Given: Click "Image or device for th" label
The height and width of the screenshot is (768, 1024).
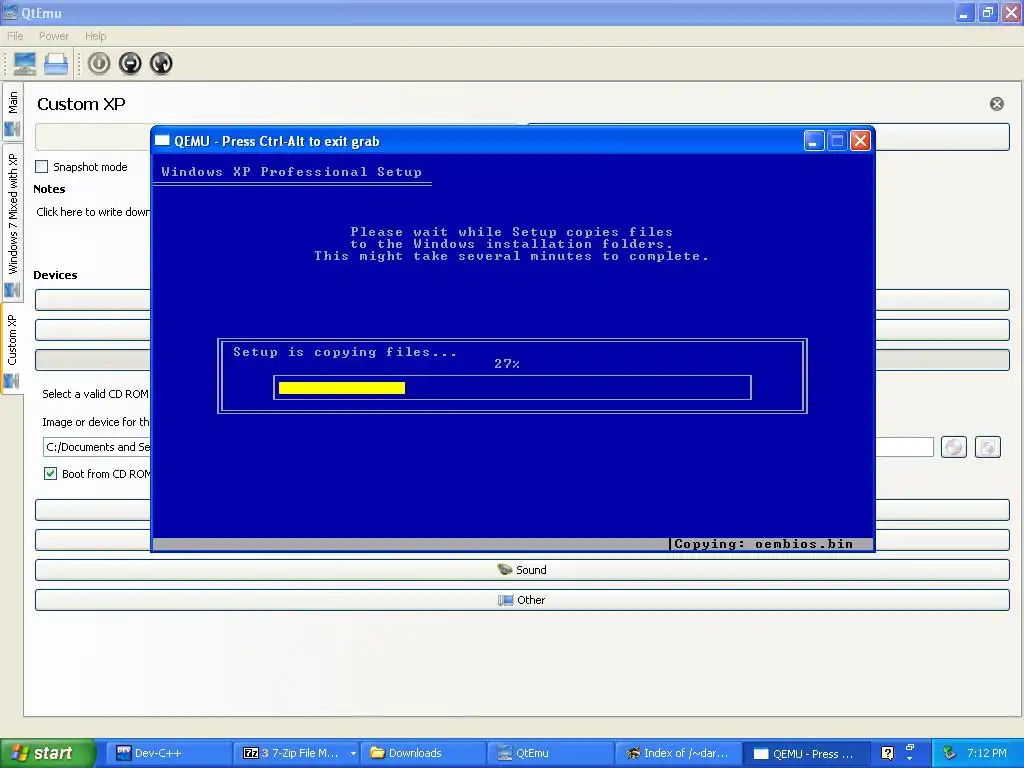Looking at the screenshot, I should click(x=96, y=422).
